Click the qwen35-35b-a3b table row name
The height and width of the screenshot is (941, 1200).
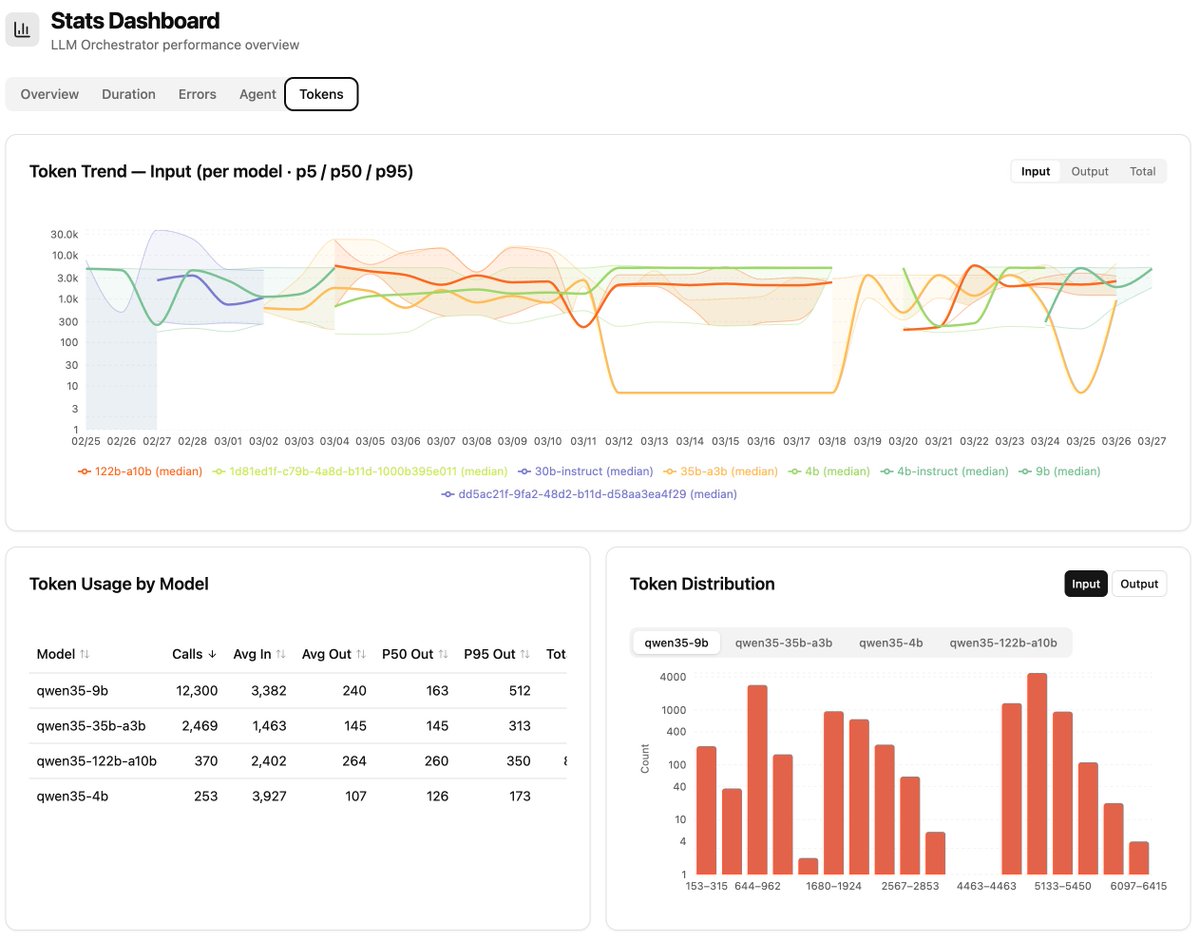pos(91,726)
